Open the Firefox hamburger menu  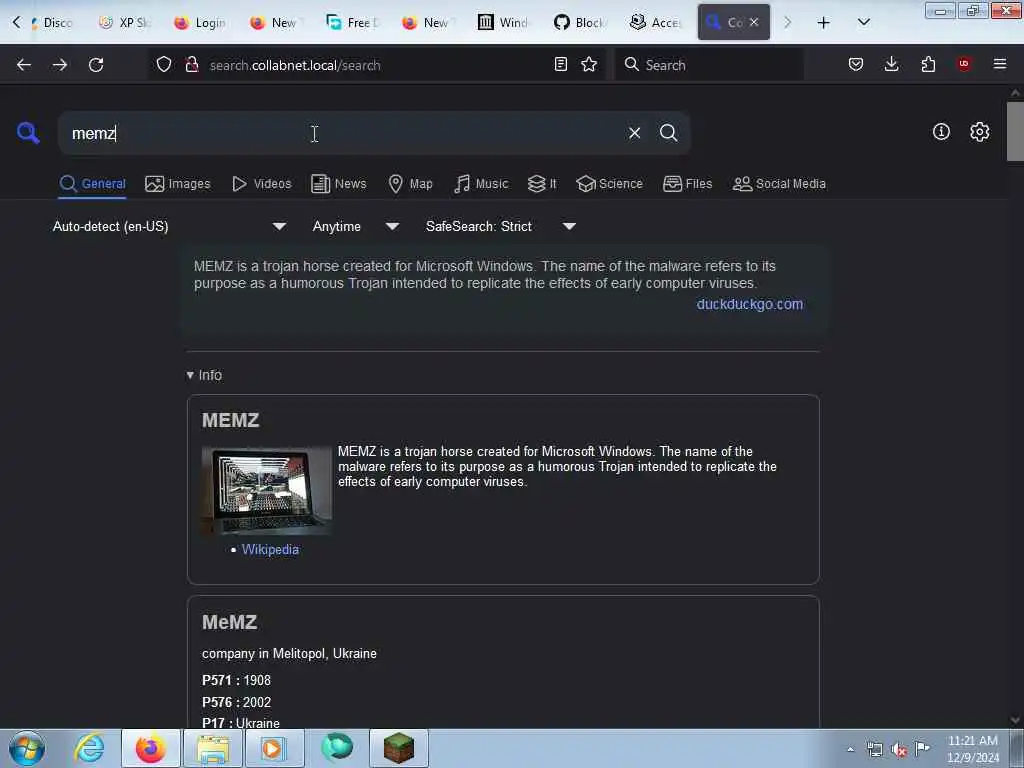coord(1000,64)
